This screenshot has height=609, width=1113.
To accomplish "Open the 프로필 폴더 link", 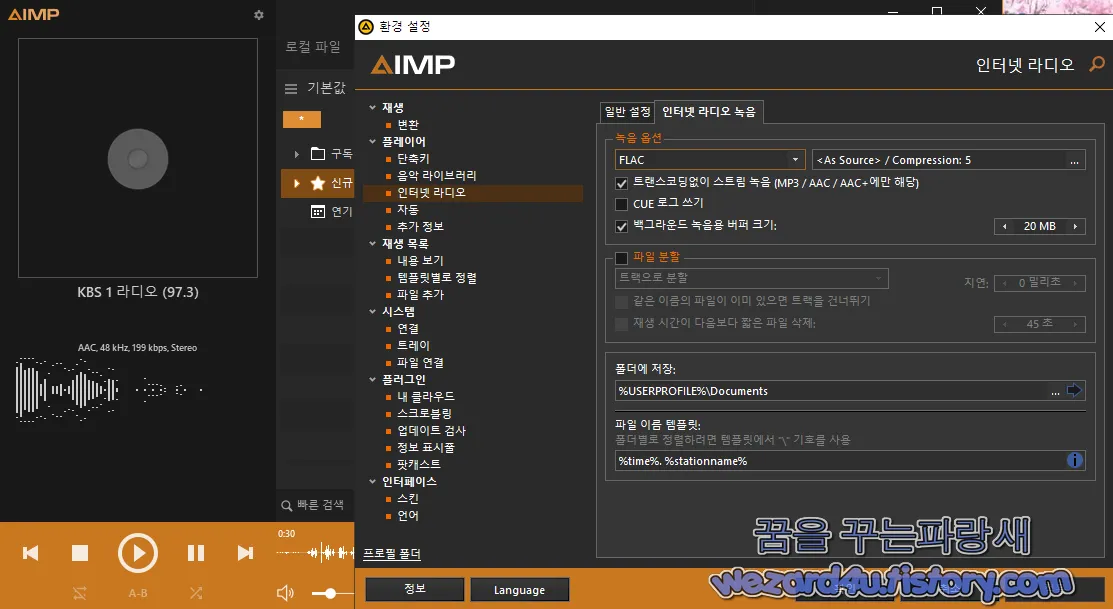I will (394, 553).
